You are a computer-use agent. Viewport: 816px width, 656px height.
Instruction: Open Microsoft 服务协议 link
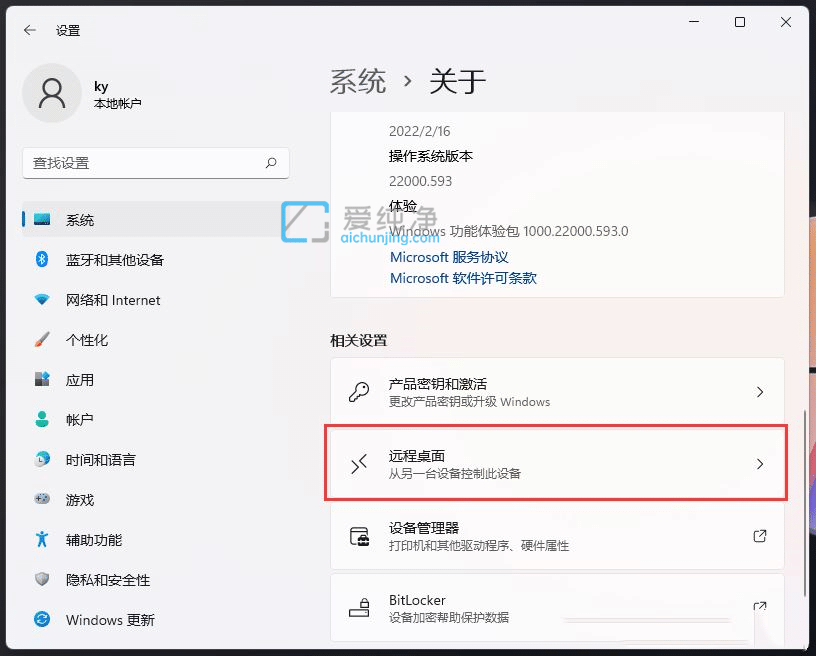point(449,257)
